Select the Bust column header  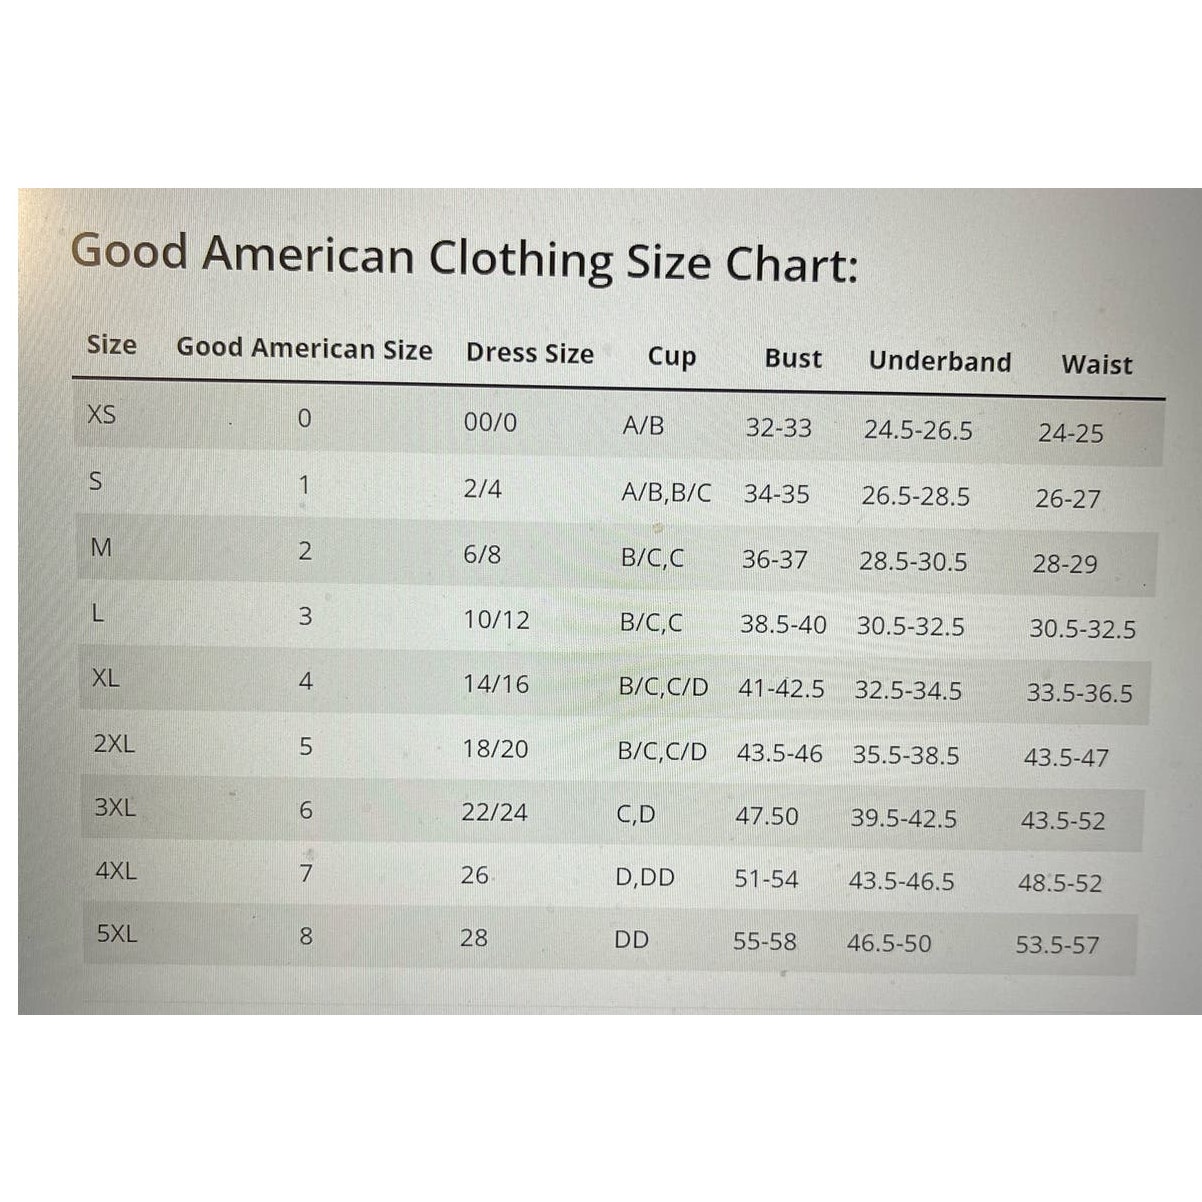(x=793, y=358)
